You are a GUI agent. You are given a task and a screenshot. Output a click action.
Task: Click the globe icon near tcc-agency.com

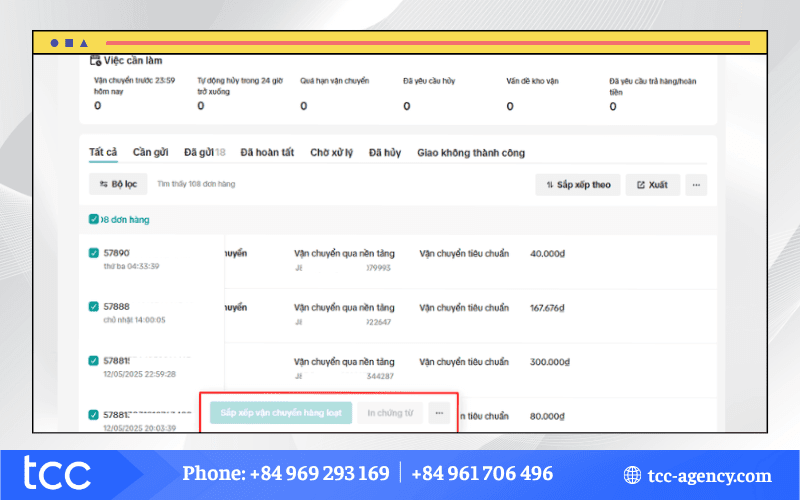click(632, 476)
